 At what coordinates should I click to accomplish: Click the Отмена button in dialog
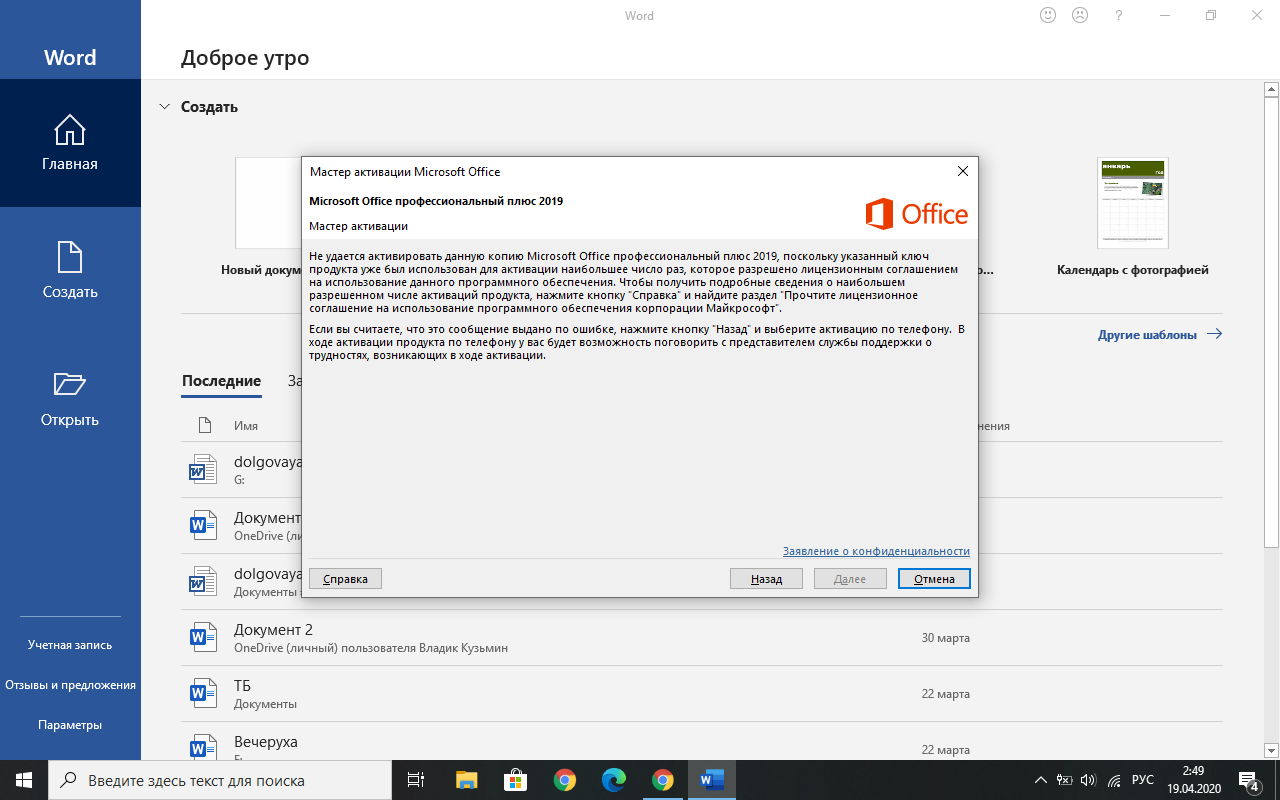[934, 579]
